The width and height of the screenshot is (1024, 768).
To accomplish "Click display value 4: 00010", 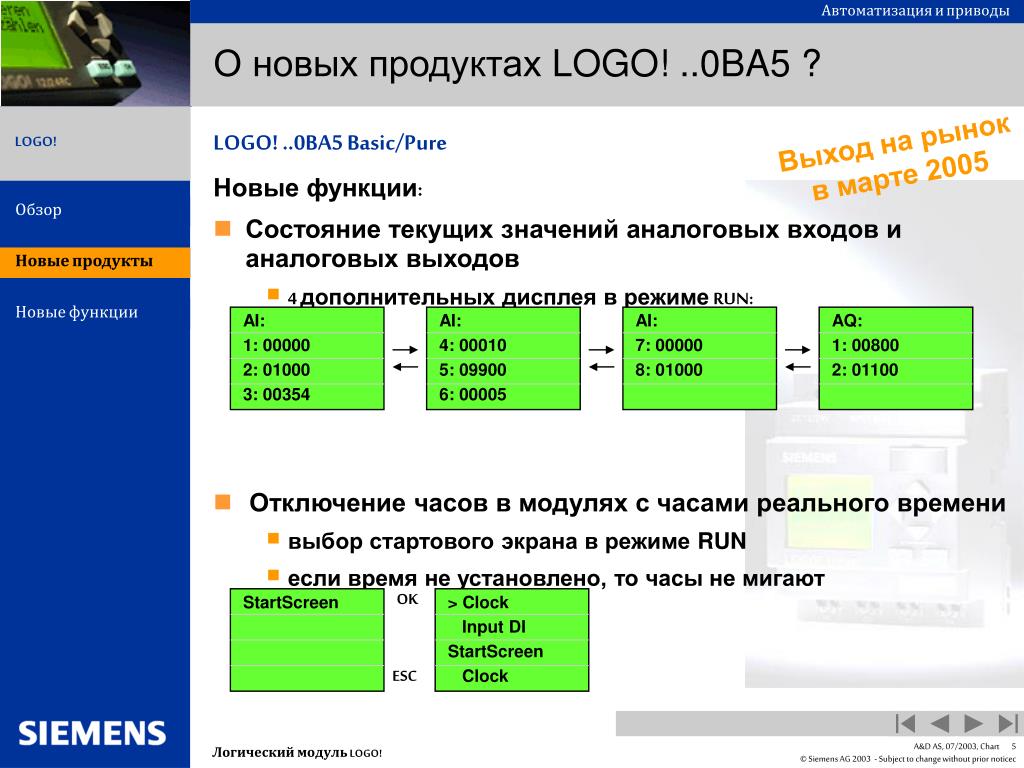I will (x=473, y=345).
